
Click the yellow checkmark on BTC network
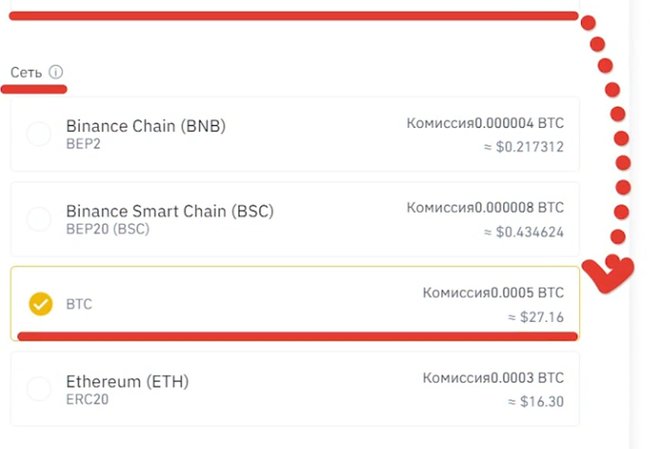pos(41,304)
